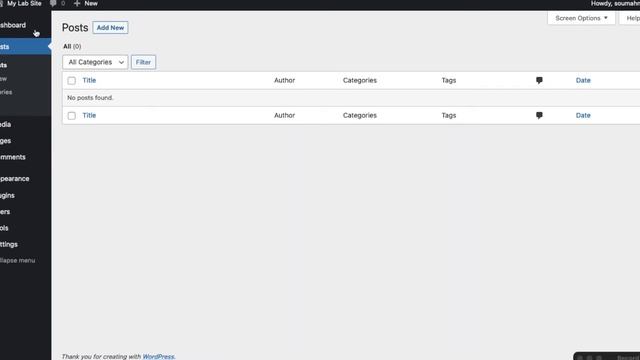Viewport: 640px width, 360px height.
Task: Open Users in the sidebar menu
Action: [x=5, y=212]
